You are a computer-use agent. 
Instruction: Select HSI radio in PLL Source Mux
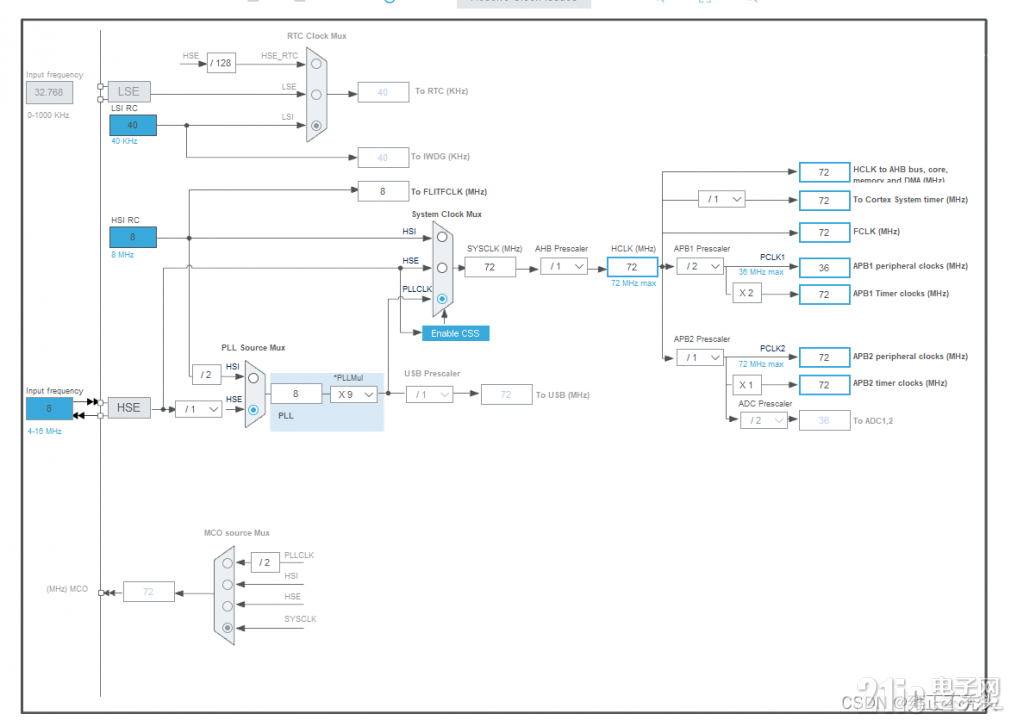(x=253, y=378)
